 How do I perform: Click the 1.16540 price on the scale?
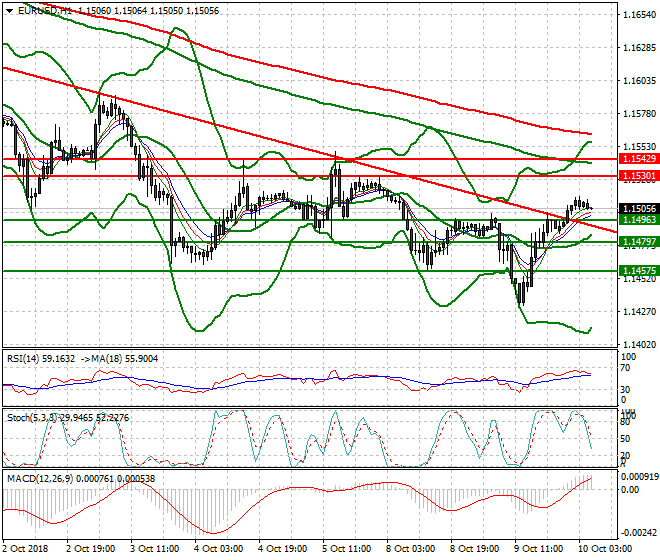tap(639, 15)
